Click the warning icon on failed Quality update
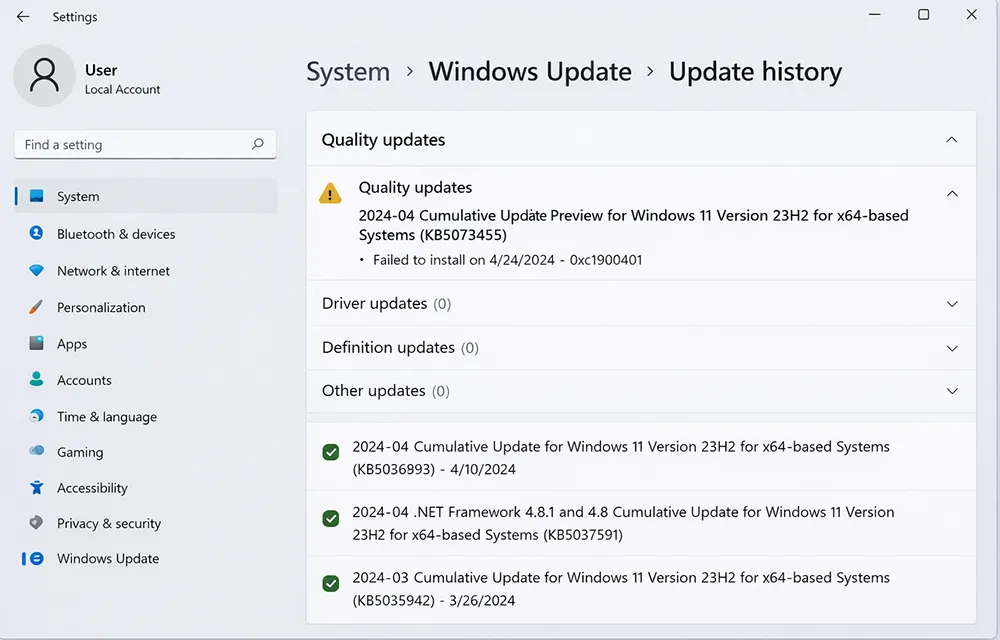 [330, 193]
